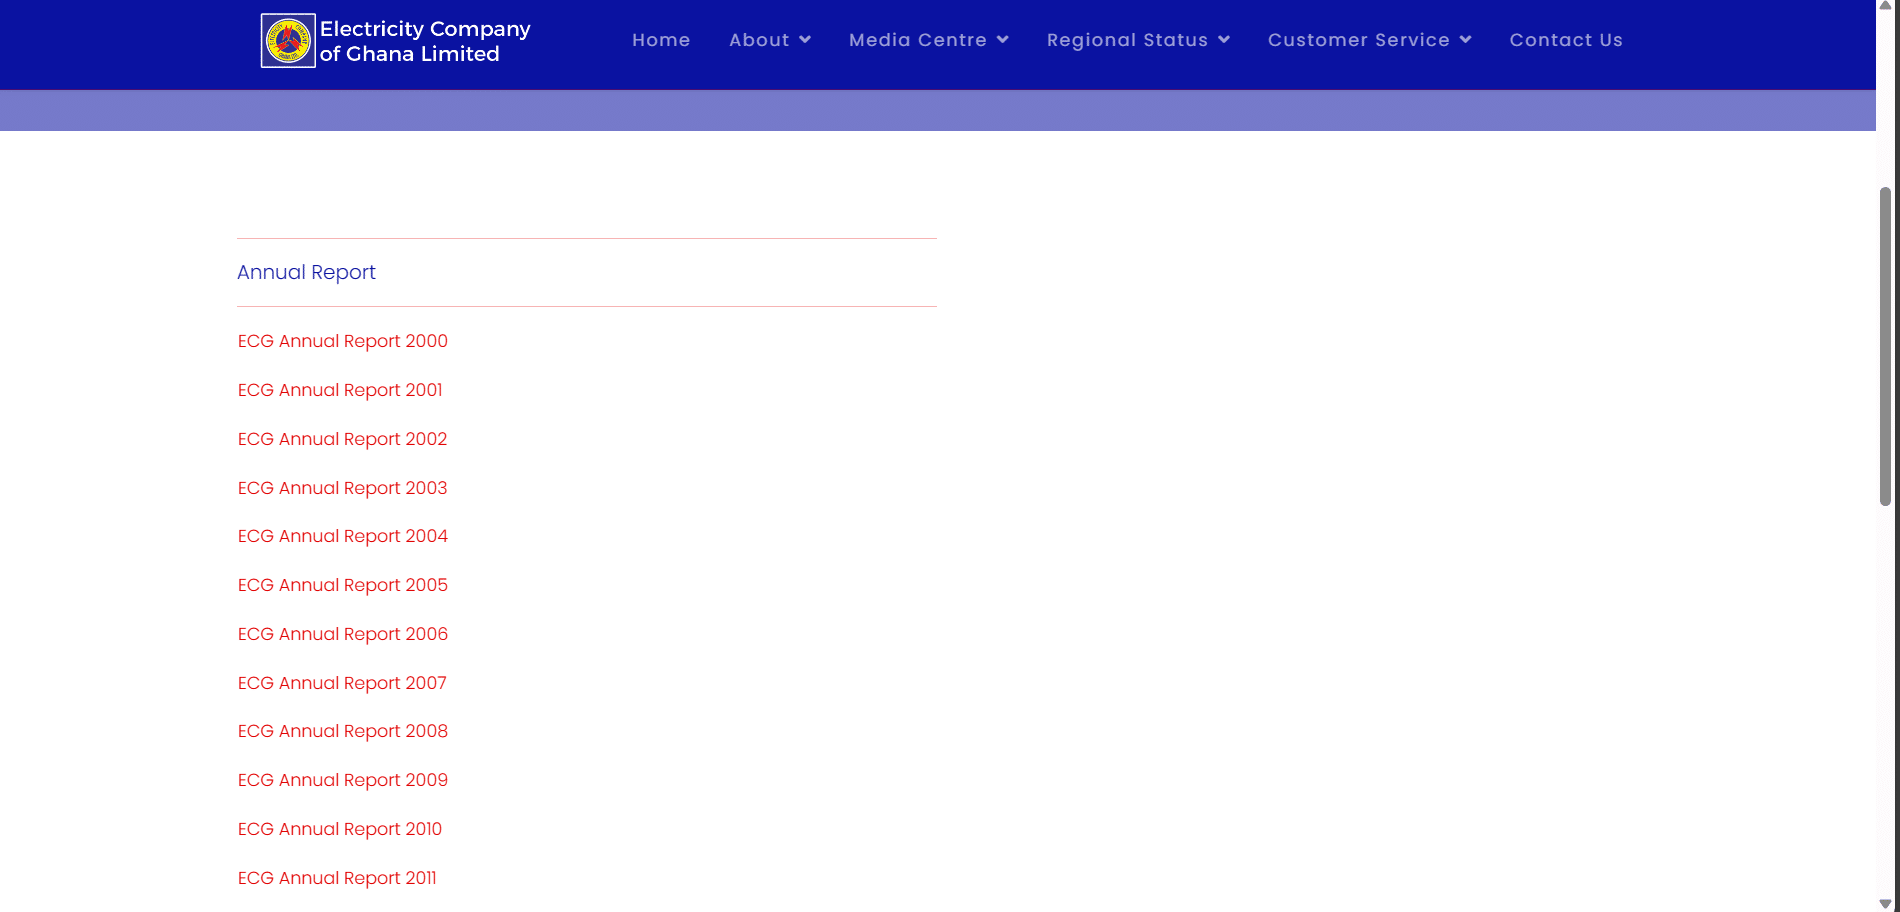Open ECG Annual Report 2010
Screen dimensions: 1900x912
[x=340, y=829]
